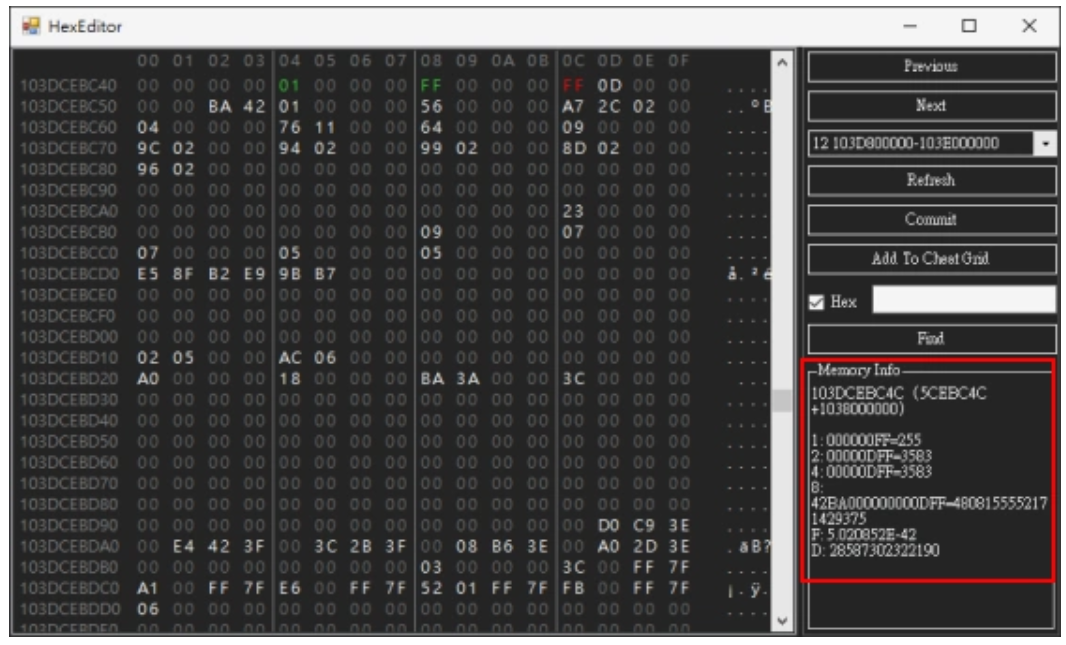Focus the search input field next to Hex
The width and height of the screenshot is (1066, 645).
click(963, 299)
